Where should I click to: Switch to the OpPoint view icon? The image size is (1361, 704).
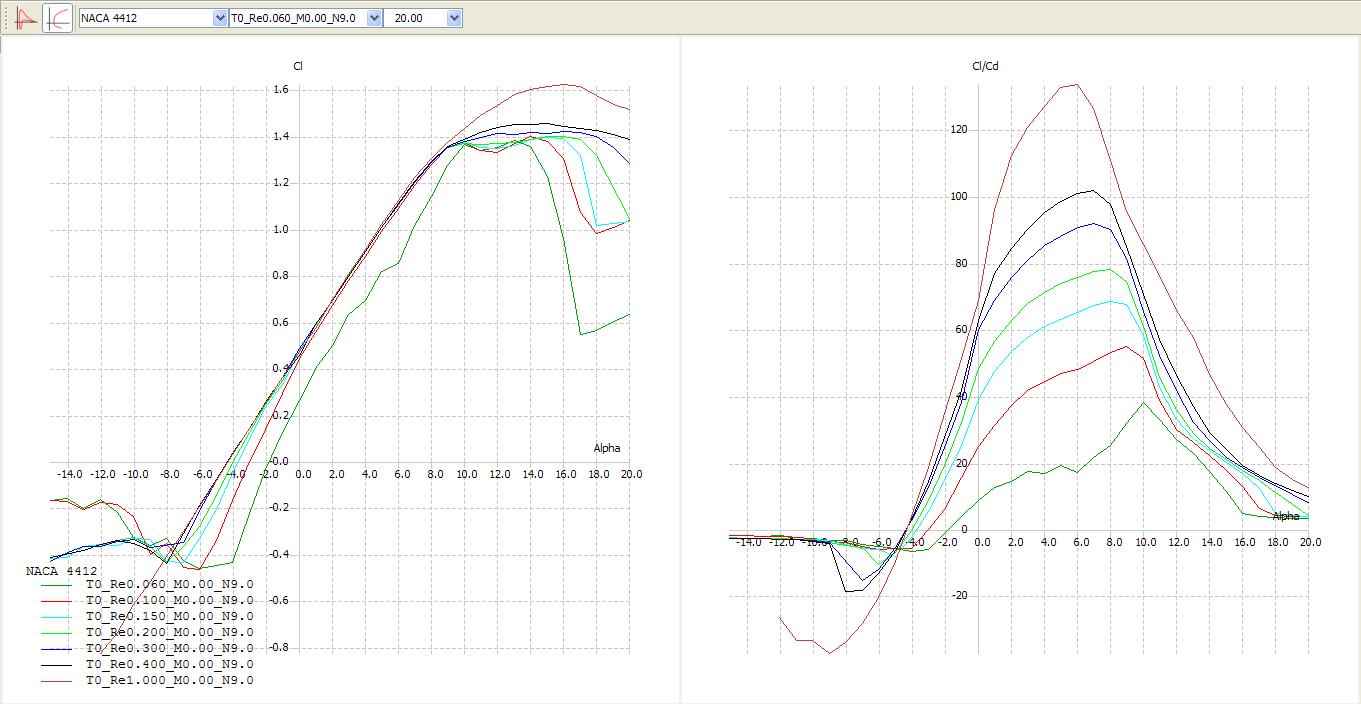click(x=26, y=18)
